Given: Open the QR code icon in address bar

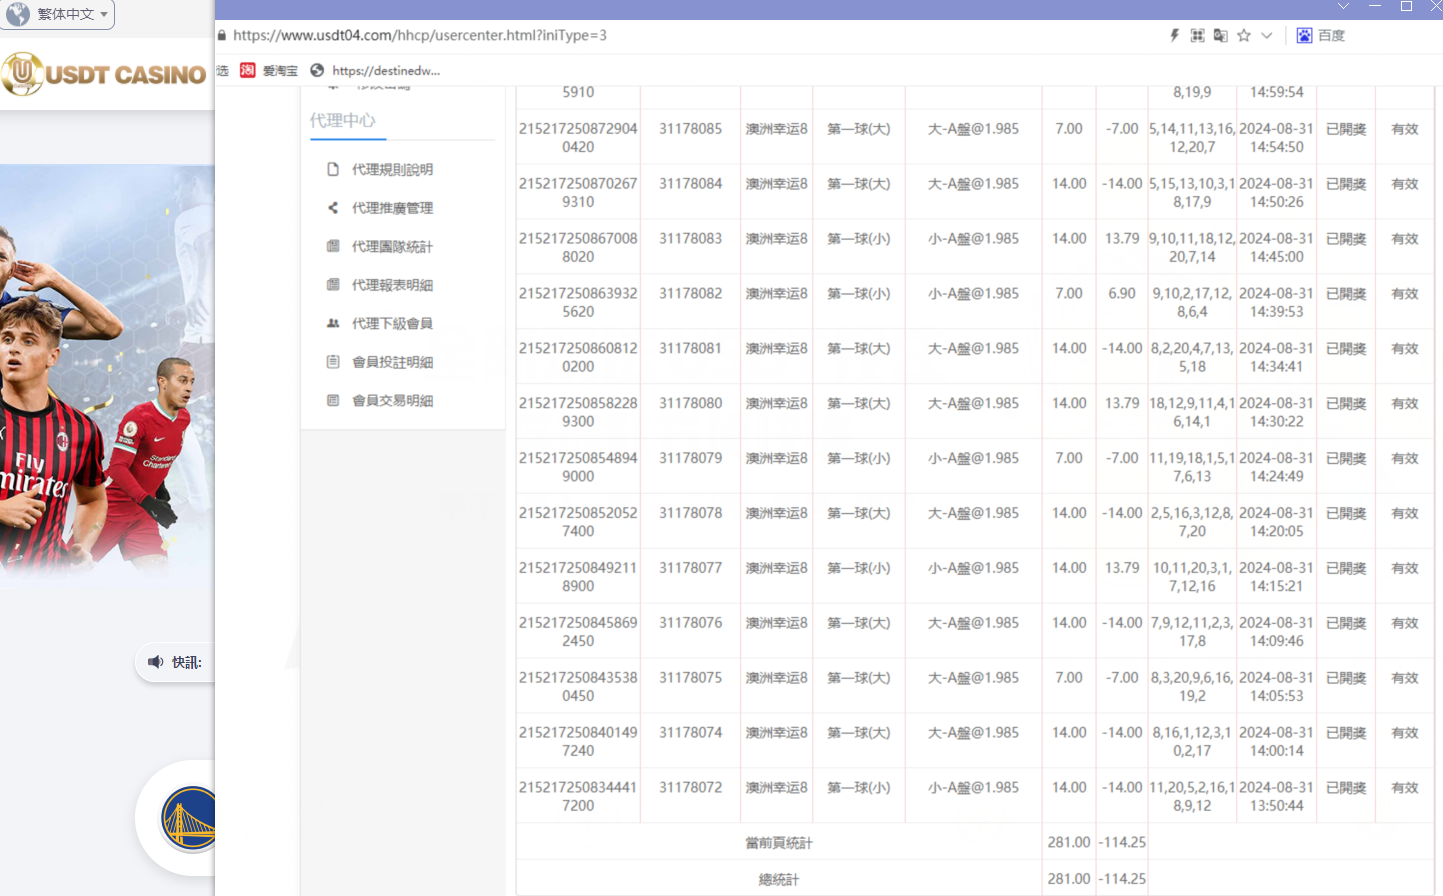Looking at the screenshot, I should (1197, 35).
